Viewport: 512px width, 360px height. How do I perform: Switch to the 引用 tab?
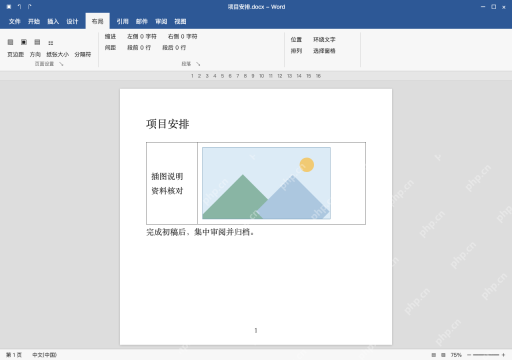click(122, 22)
